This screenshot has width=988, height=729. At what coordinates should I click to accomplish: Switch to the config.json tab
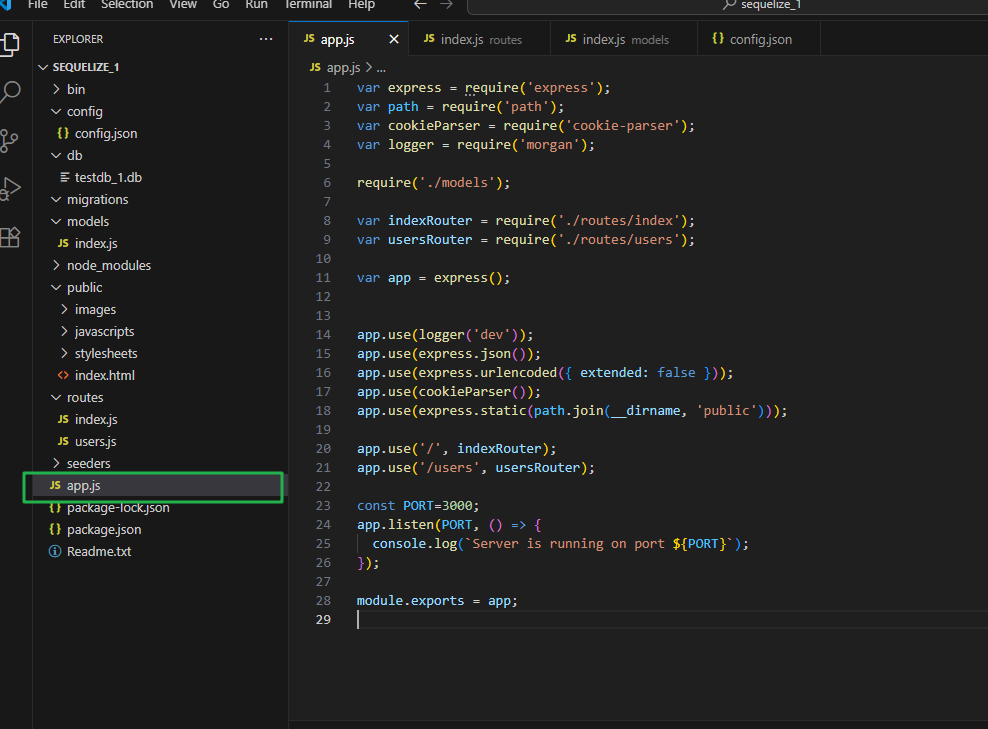[759, 39]
